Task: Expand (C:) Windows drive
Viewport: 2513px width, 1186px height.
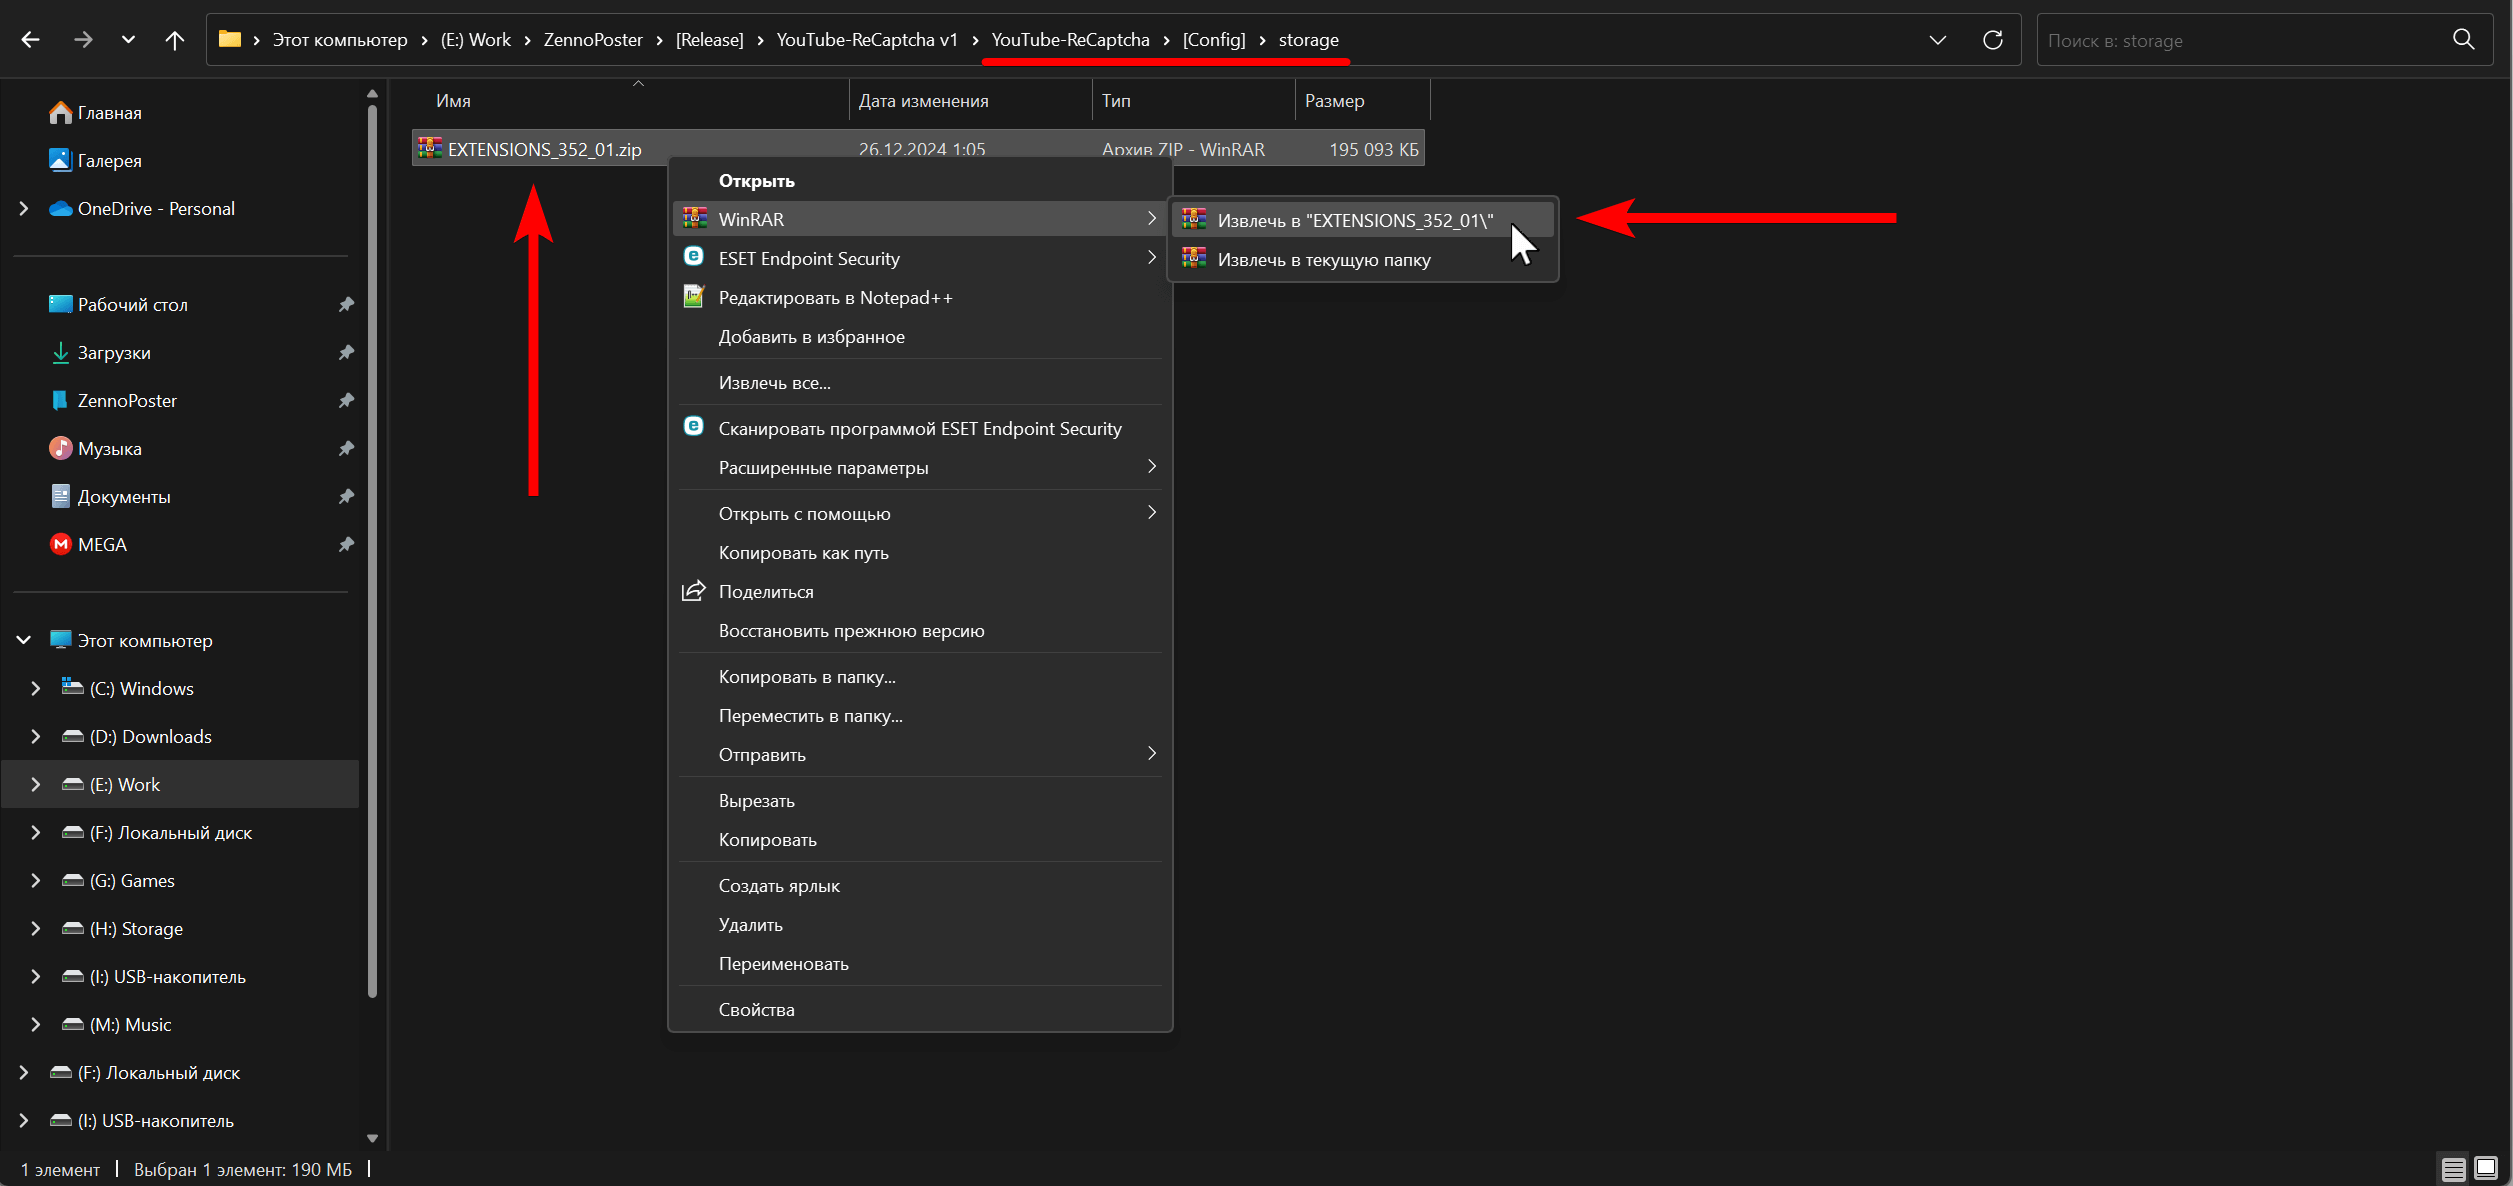Action: pyautogui.click(x=36, y=689)
